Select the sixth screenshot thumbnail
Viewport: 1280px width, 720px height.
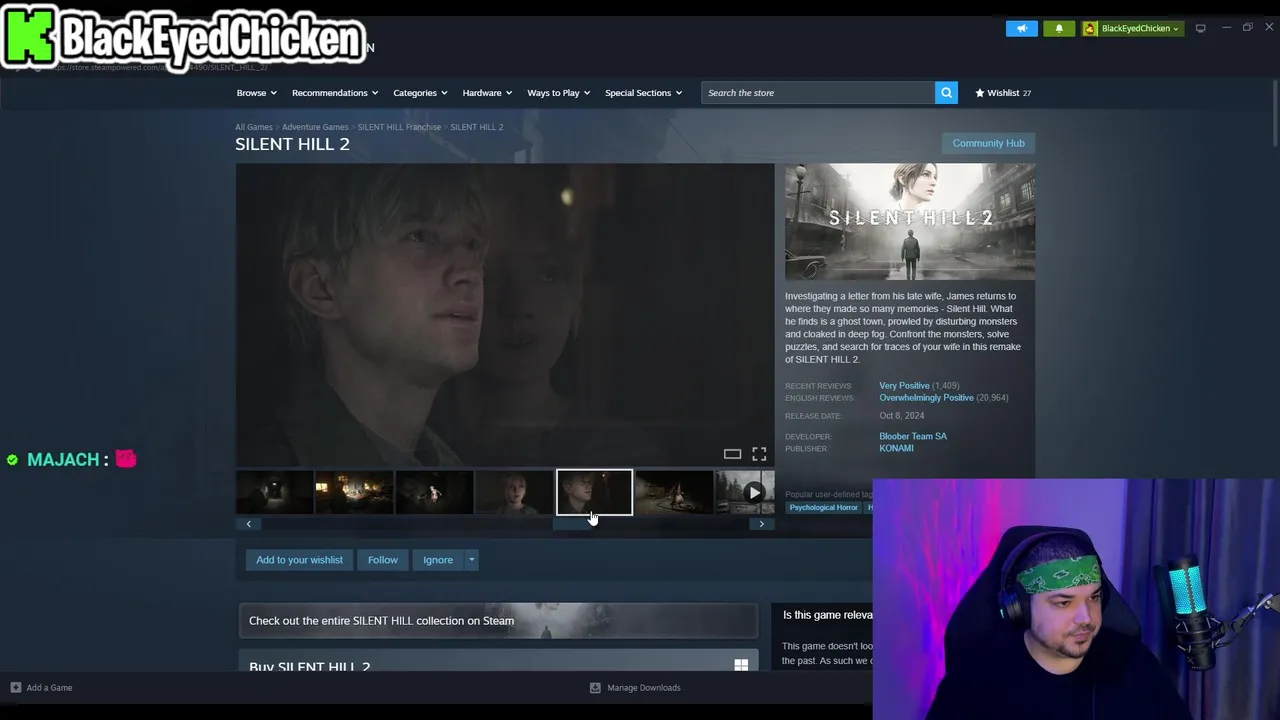[674, 492]
